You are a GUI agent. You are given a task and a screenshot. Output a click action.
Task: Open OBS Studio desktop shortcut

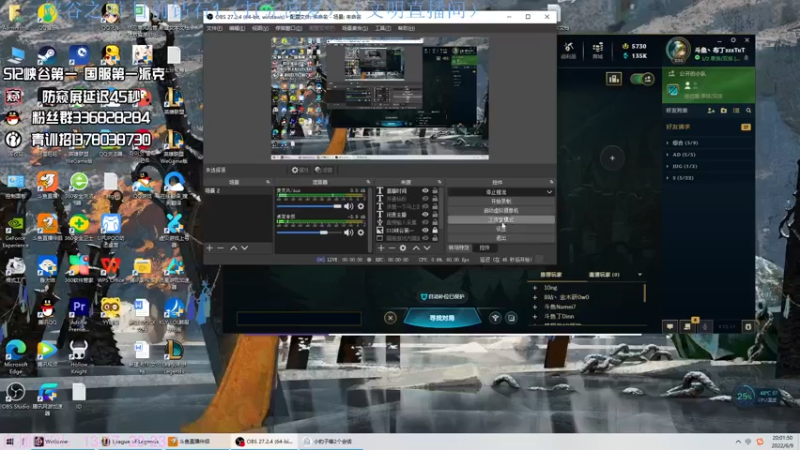point(15,396)
